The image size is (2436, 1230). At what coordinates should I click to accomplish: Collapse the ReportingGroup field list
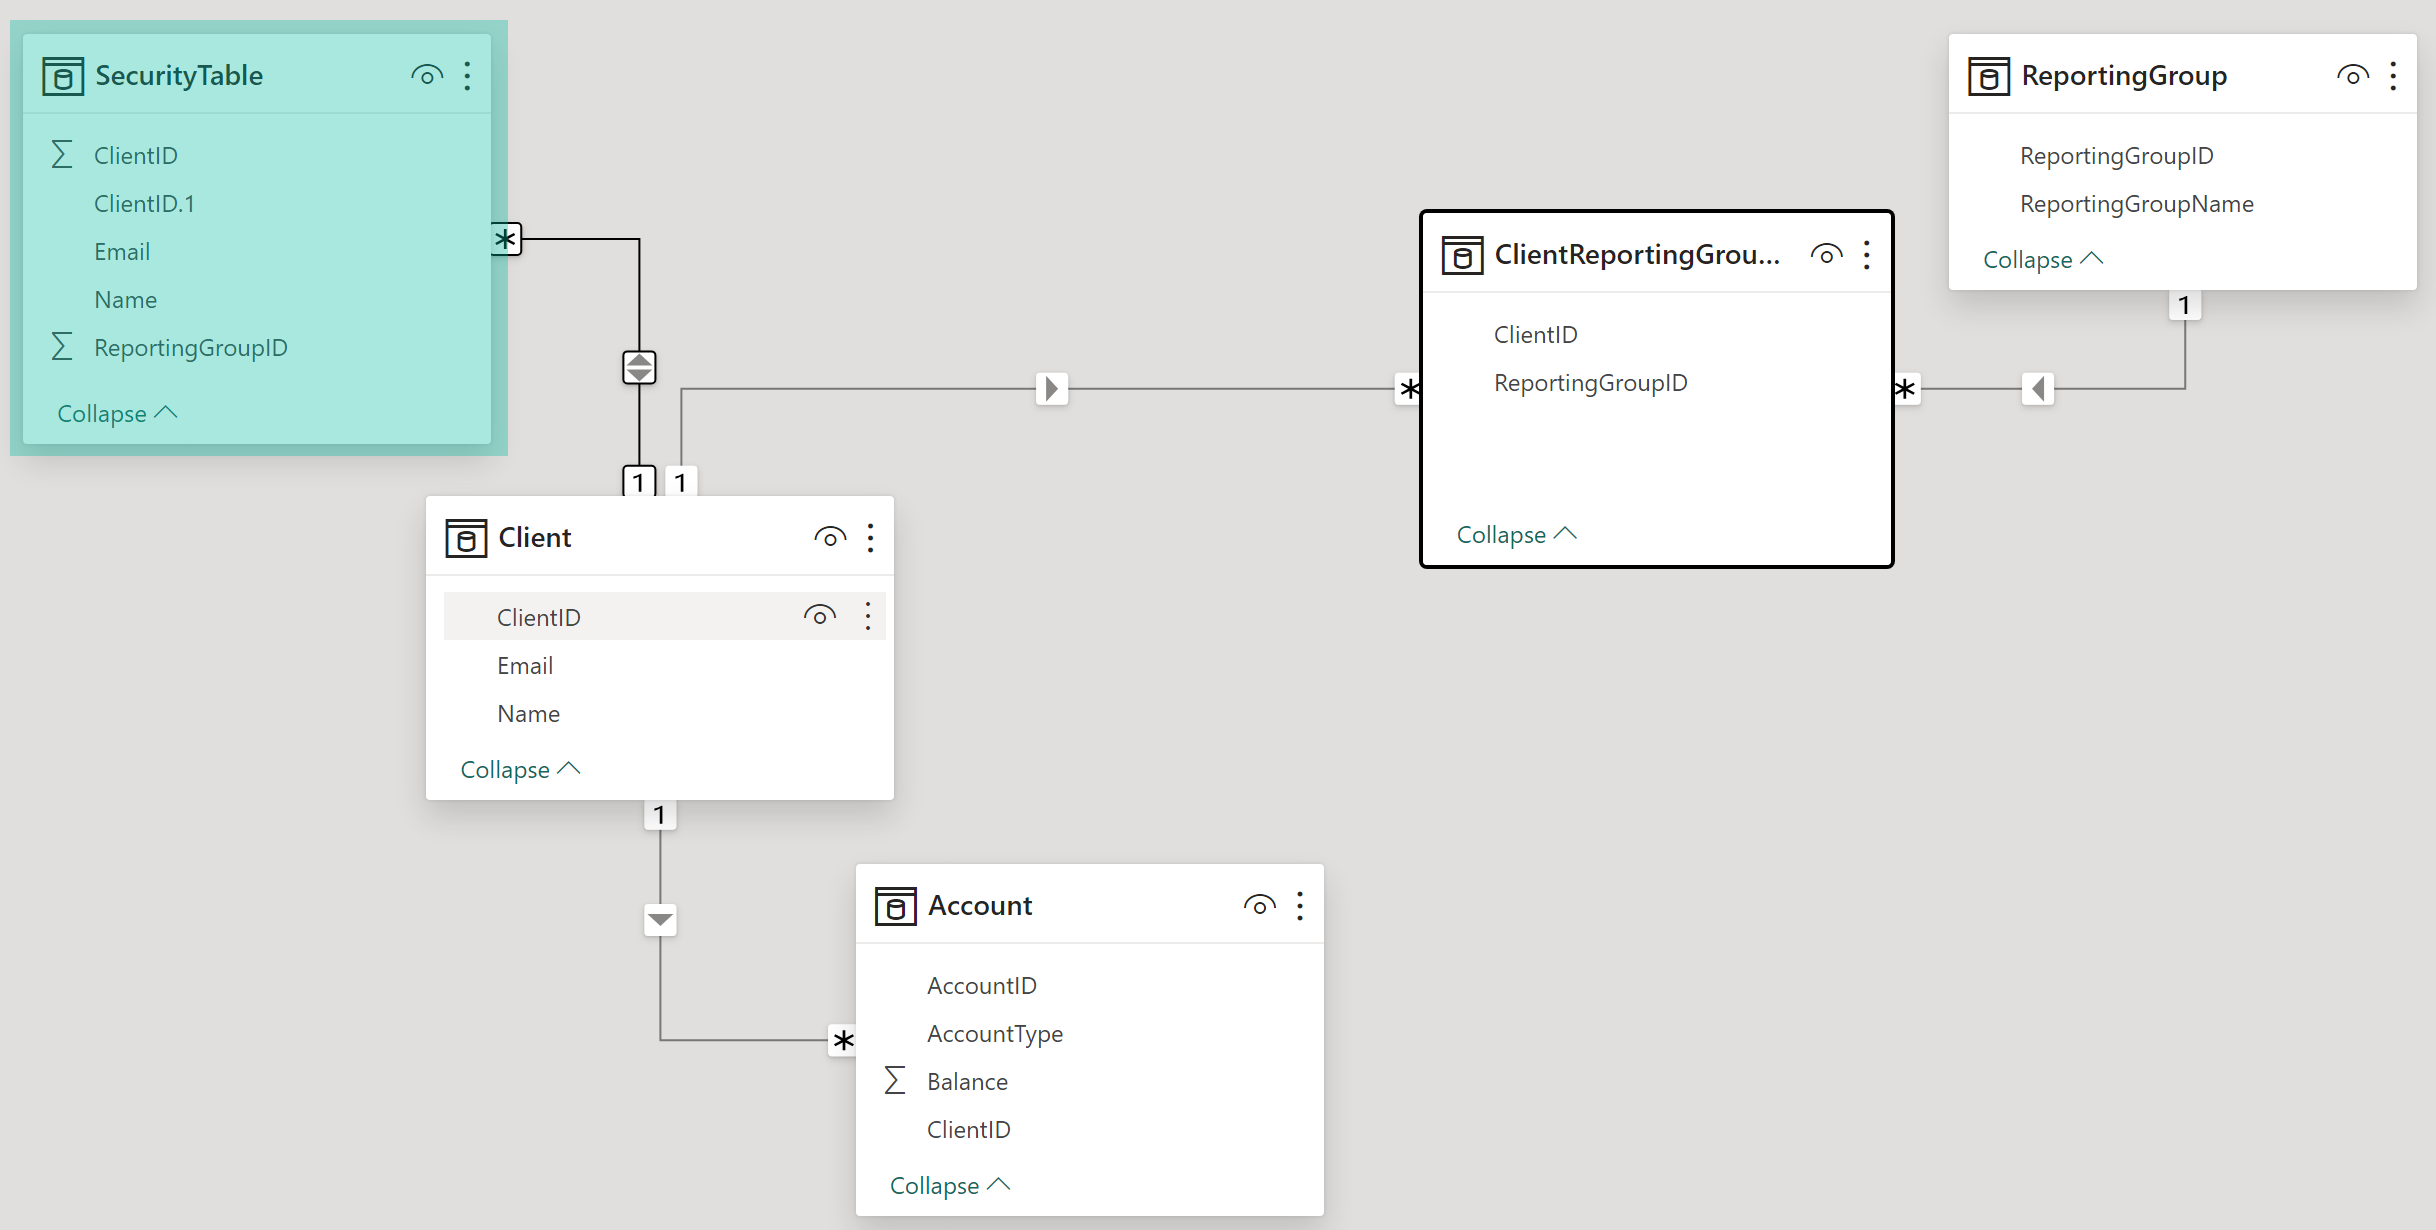coord(2043,259)
